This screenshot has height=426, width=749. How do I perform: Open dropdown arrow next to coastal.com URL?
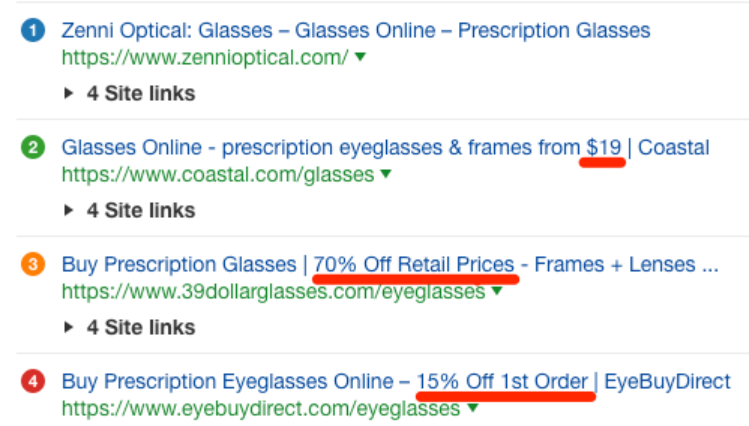386,174
